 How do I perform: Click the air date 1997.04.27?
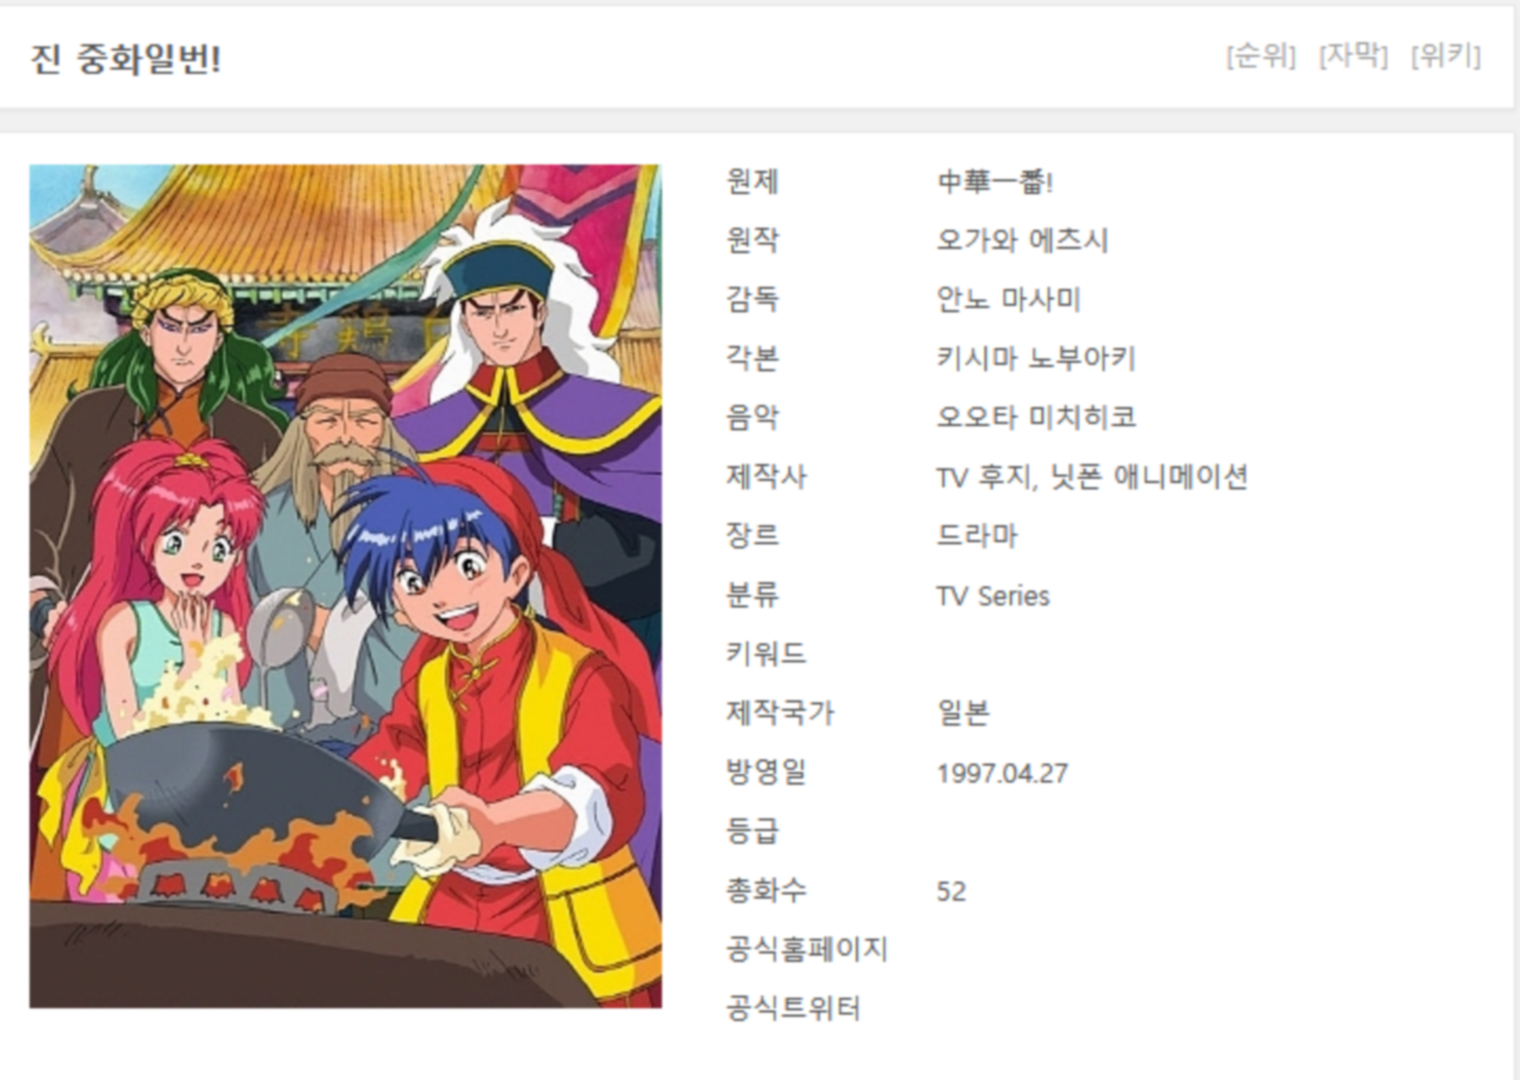tap(1002, 773)
